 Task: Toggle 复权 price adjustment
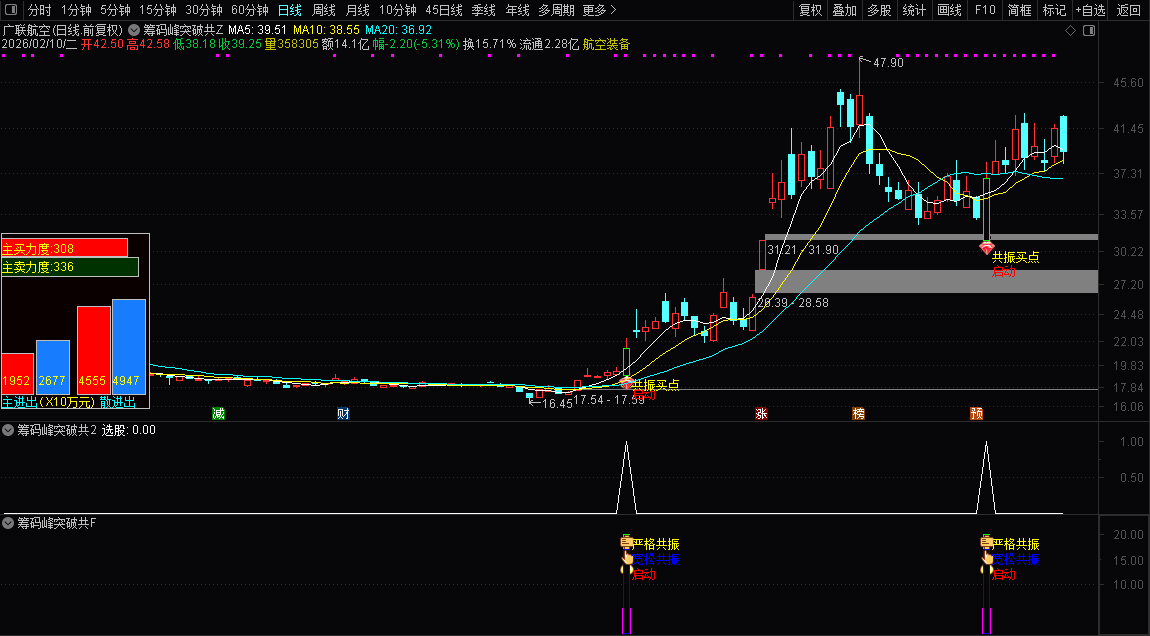coord(810,10)
